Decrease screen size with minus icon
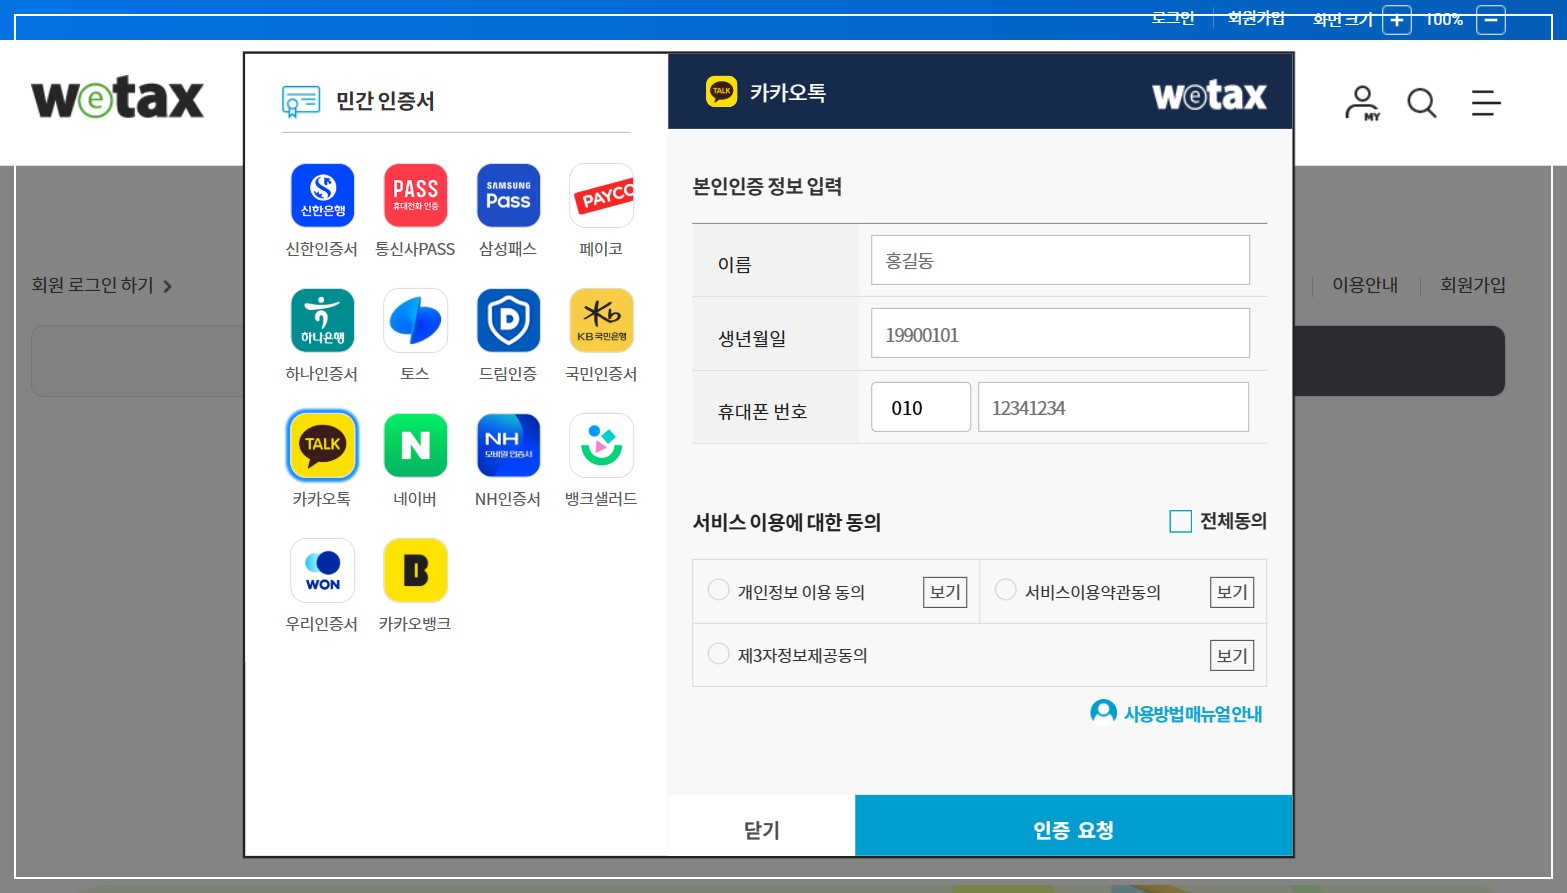The height and width of the screenshot is (893, 1567). tap(1491, 20)
